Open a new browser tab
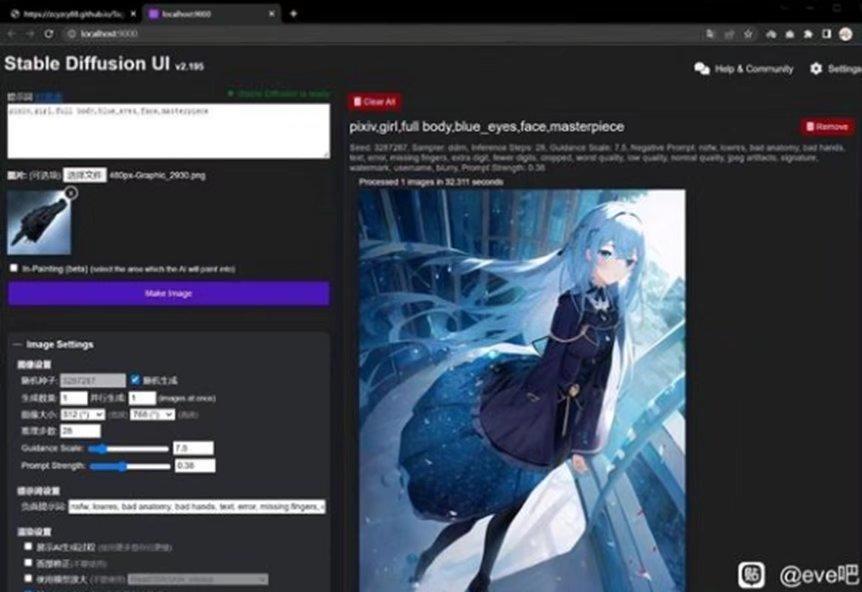 294,14
